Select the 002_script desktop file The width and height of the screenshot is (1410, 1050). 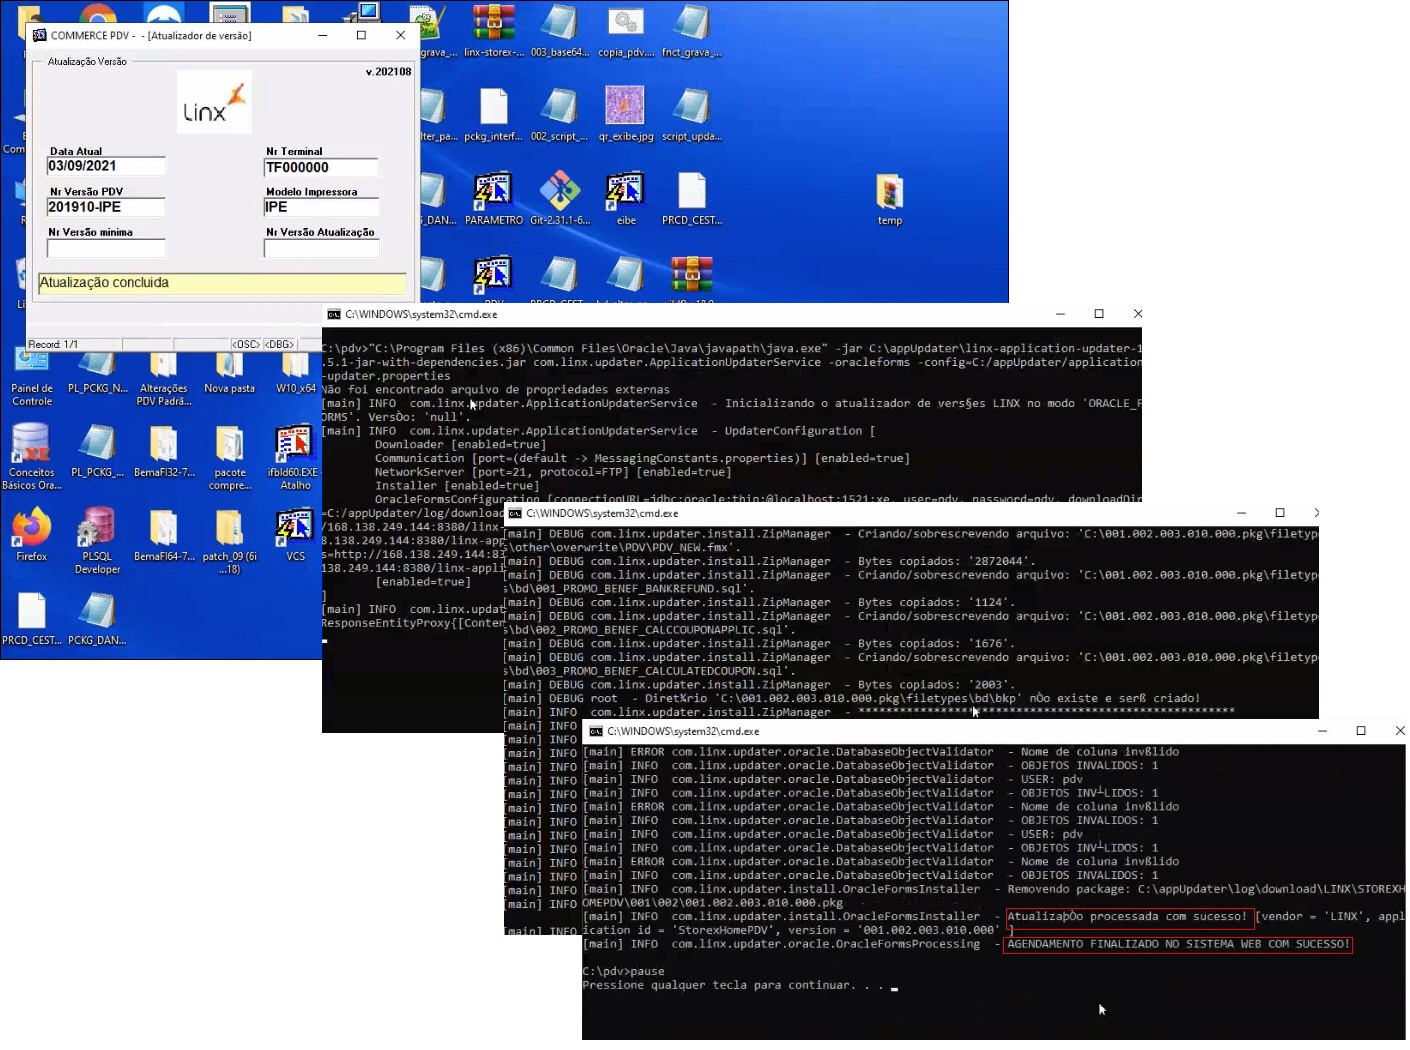coord(559,114)
